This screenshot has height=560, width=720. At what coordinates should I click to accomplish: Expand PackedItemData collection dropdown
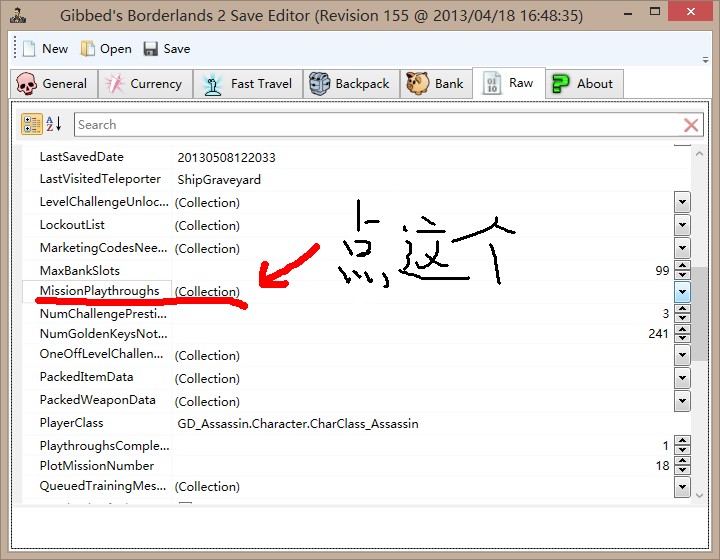[682, 378]
